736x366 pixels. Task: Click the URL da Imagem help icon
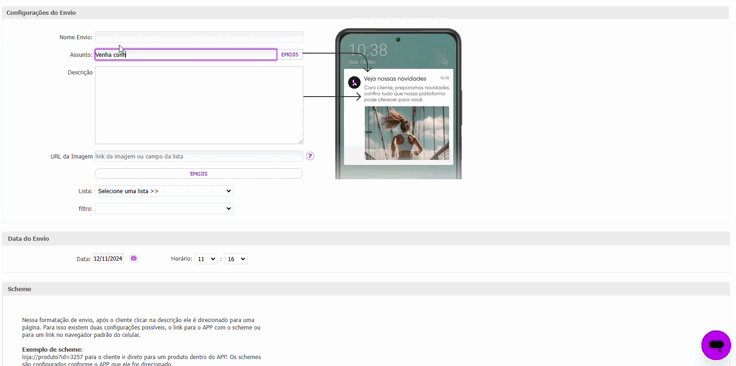310,156
